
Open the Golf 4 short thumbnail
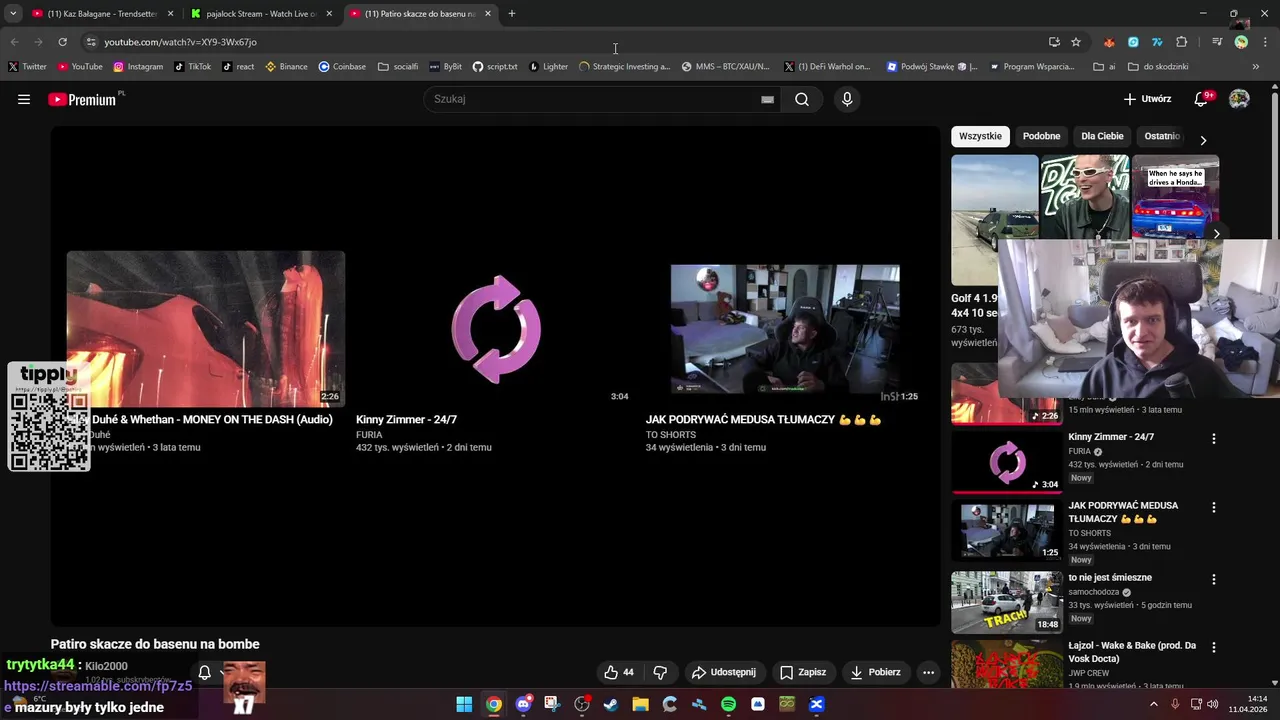(x=994, y=220)
